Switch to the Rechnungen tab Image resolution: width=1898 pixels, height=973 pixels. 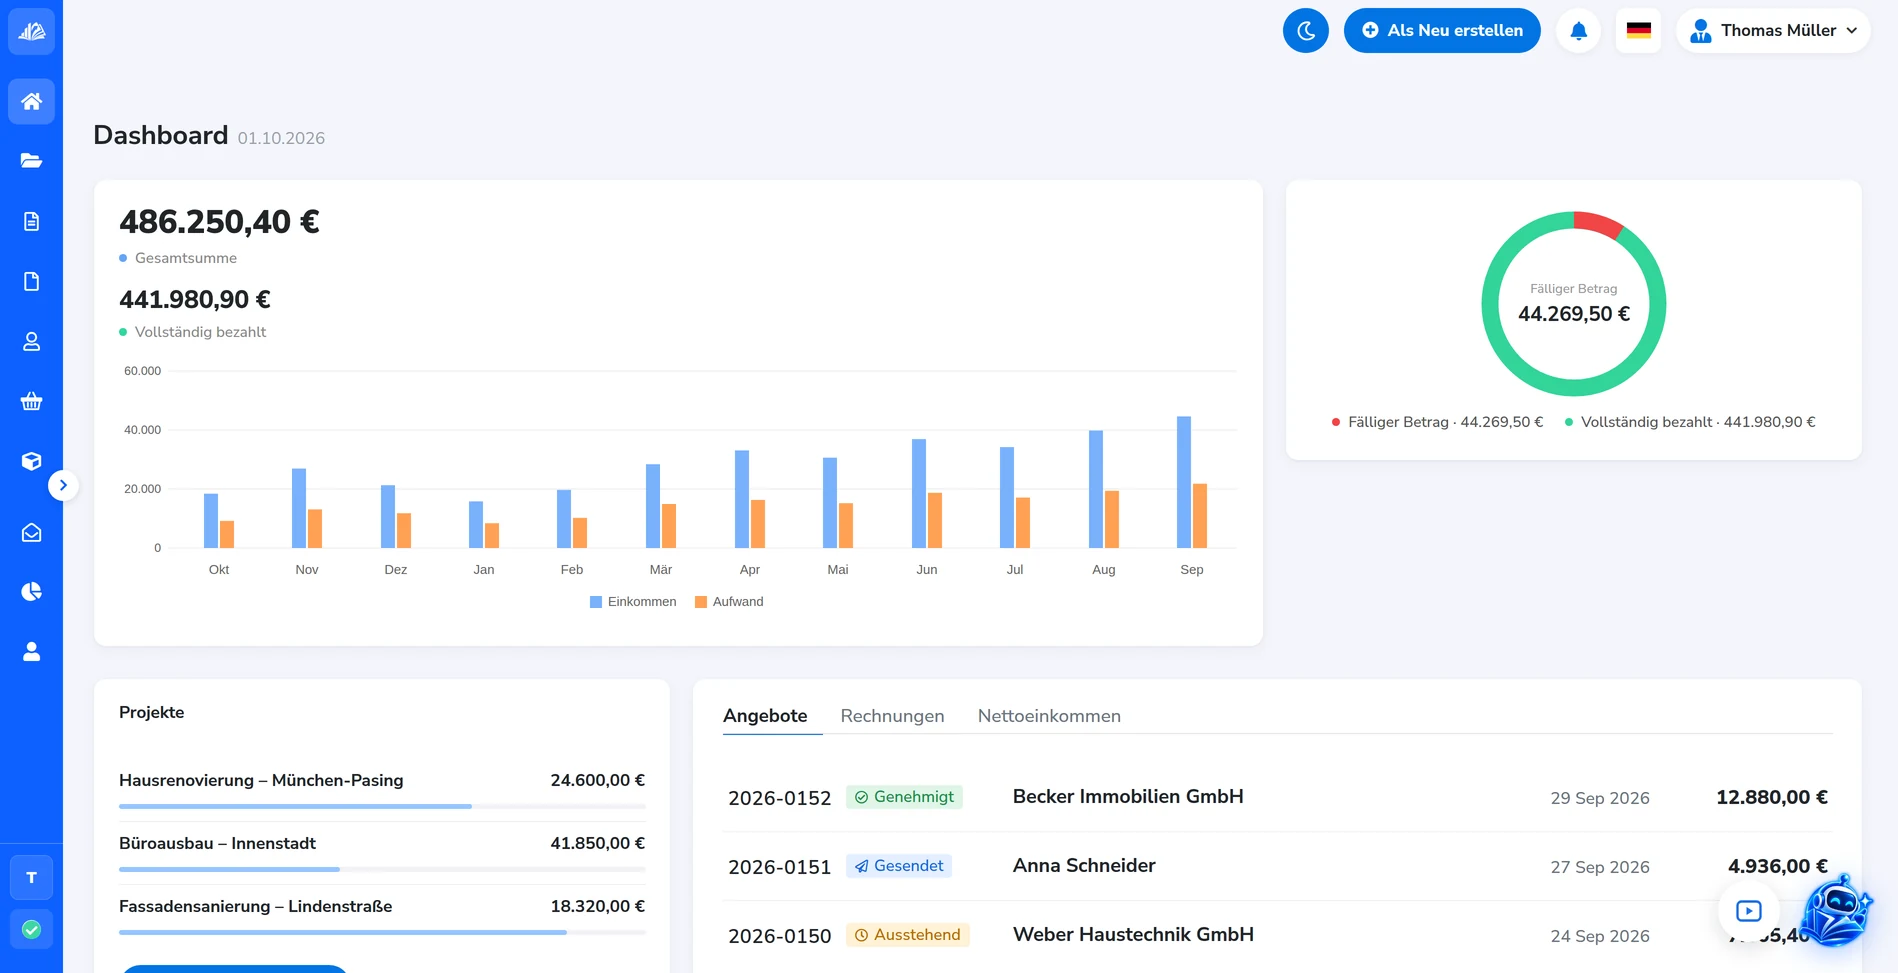tap(892, 716)
